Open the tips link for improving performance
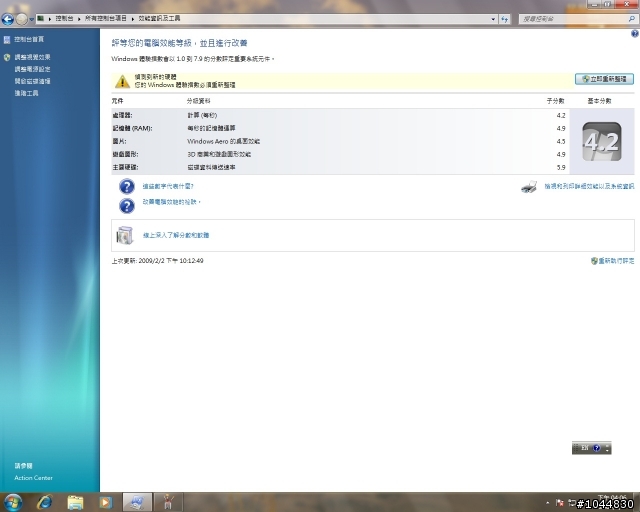 pos(171,202)
